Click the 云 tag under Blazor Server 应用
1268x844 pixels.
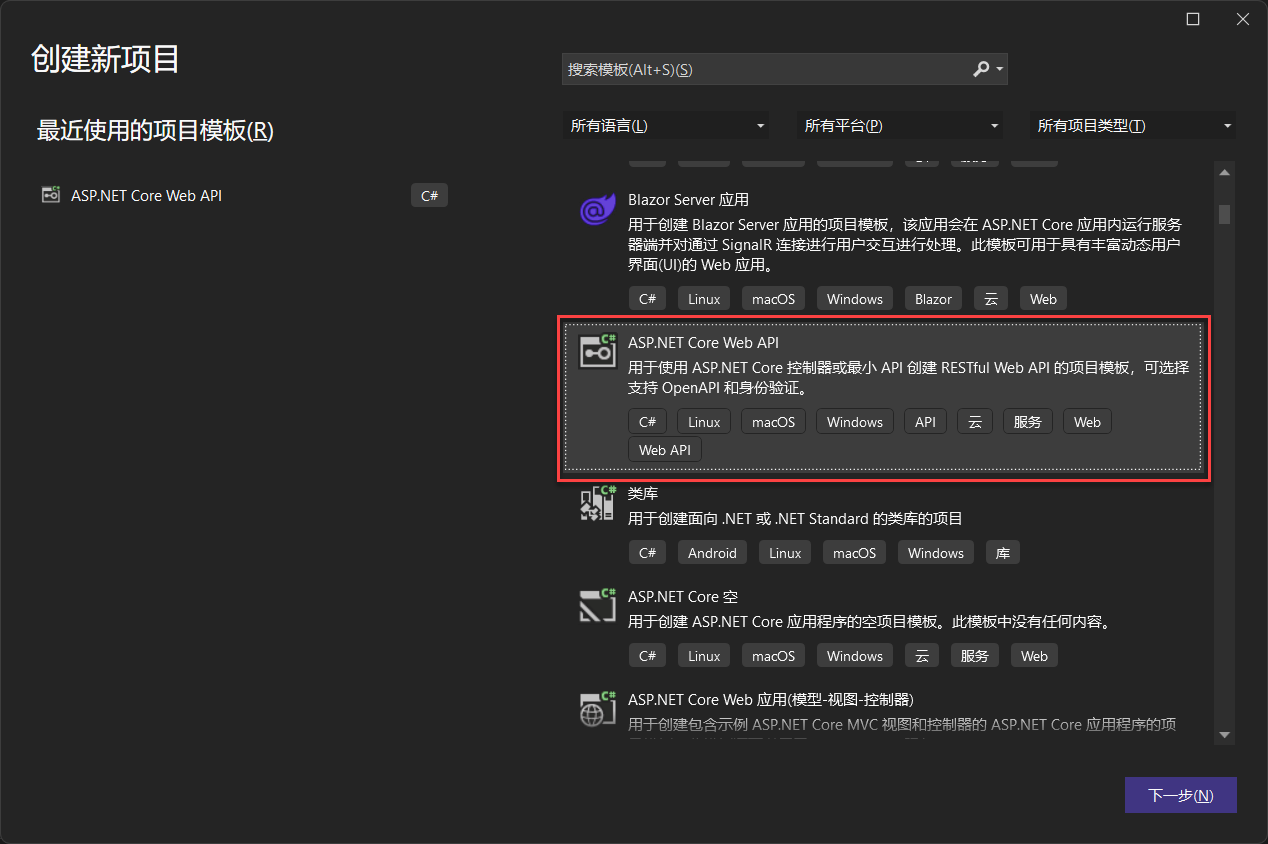pos(990,298)
